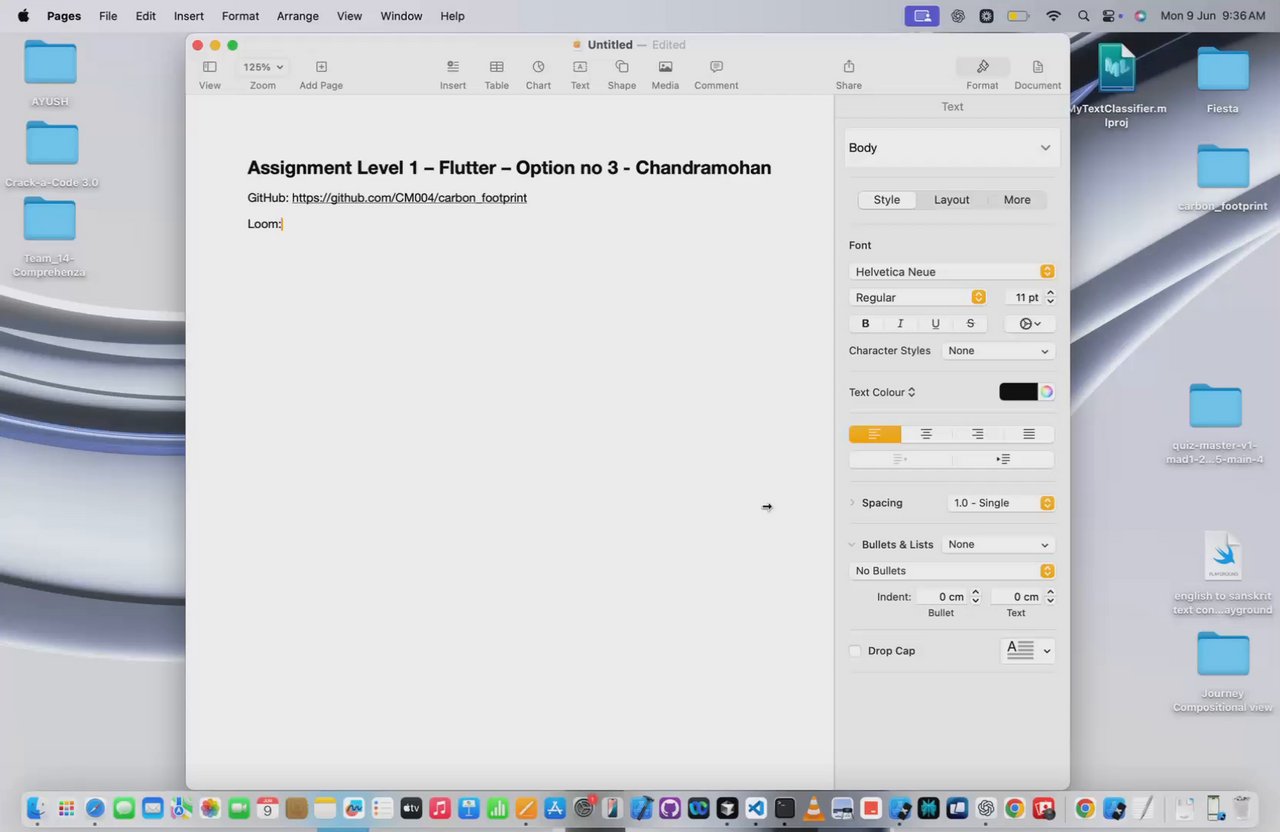
Task: Toggle Strikethrough text style
Action: [970, 324]
